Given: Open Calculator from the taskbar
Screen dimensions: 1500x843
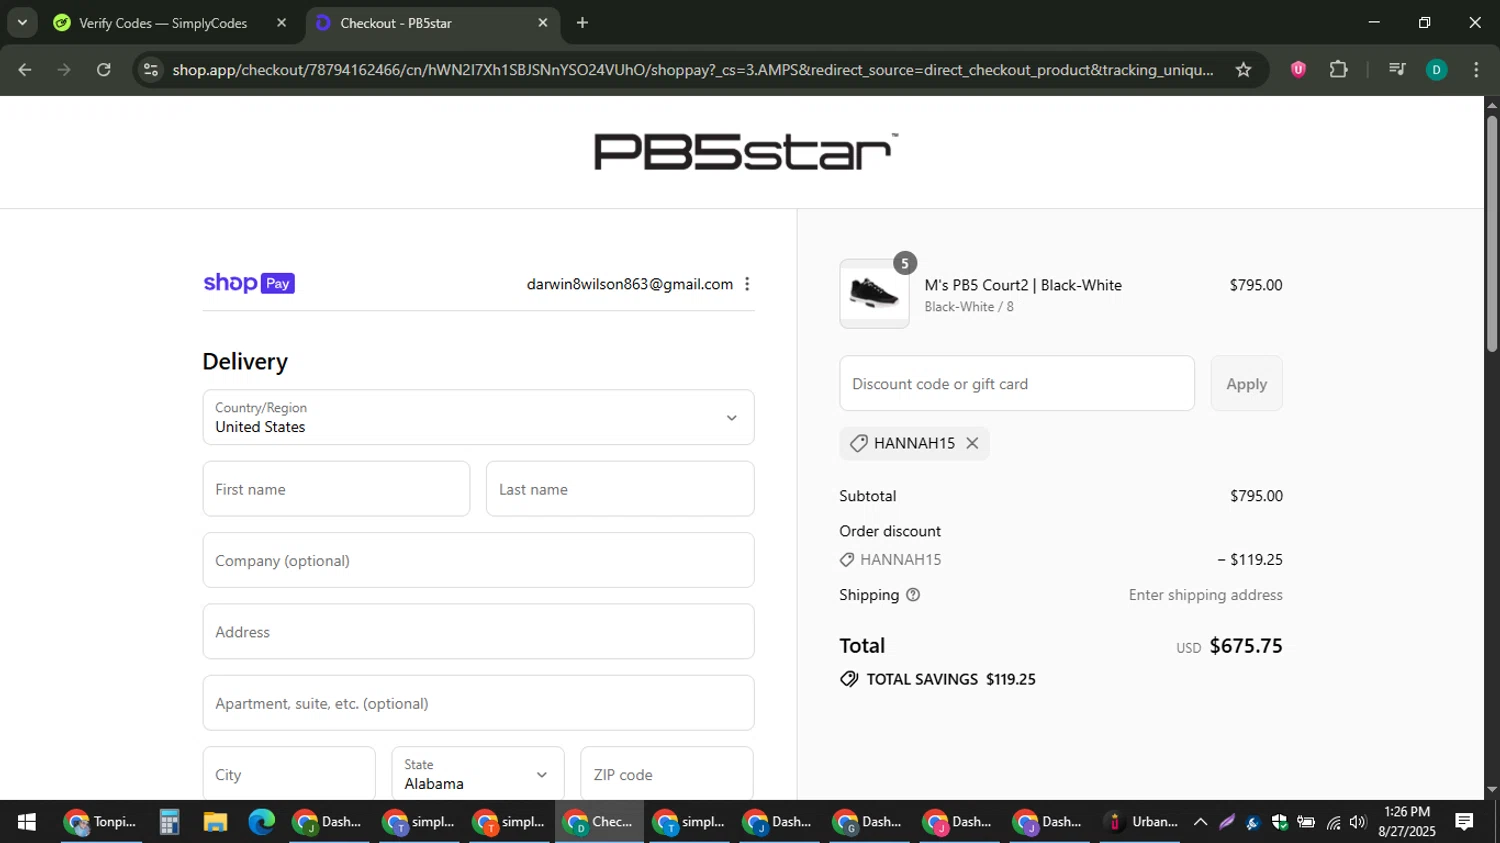Looking at the screenshot, I should [x=169, y=822].
